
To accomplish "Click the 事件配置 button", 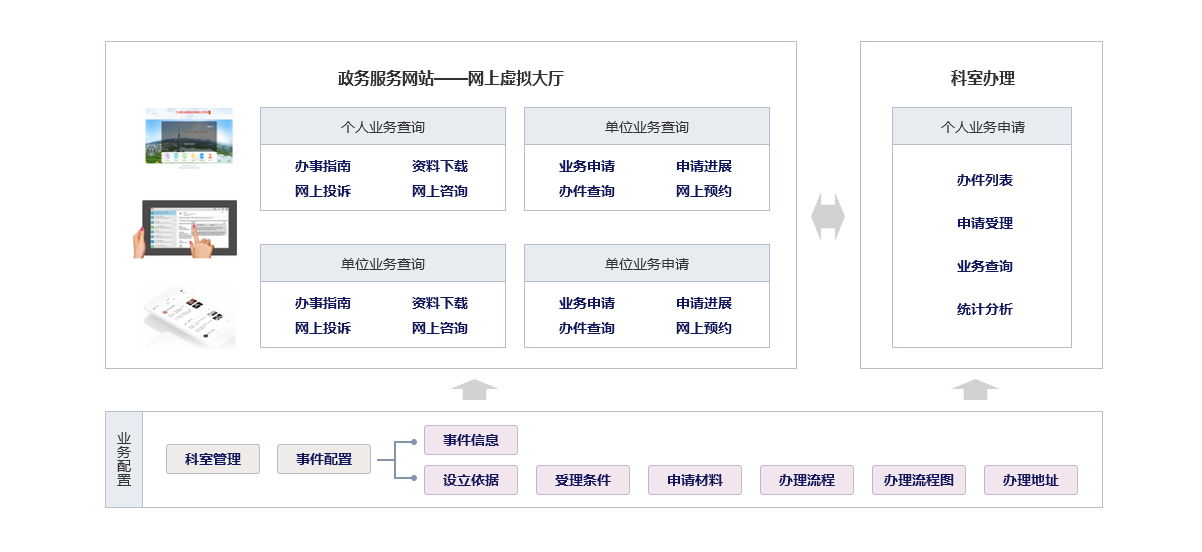I will (x=323, y=459).
